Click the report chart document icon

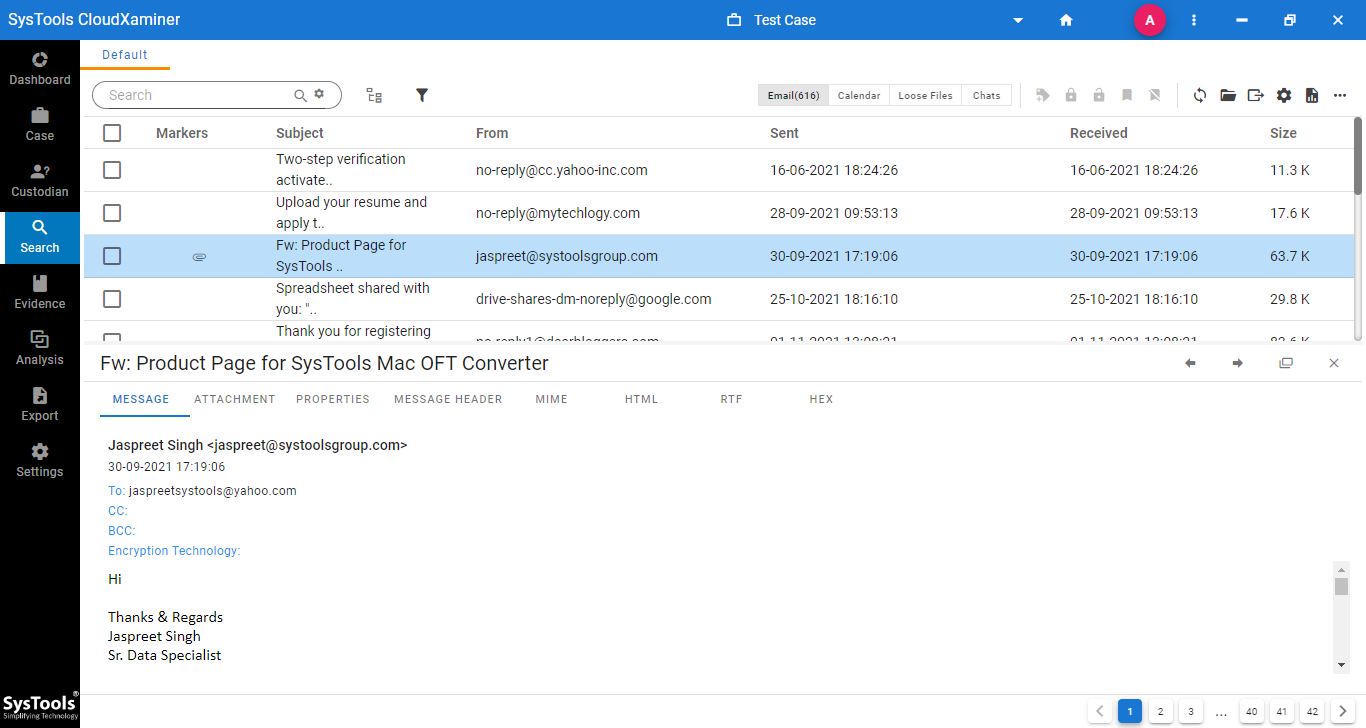1312,95
